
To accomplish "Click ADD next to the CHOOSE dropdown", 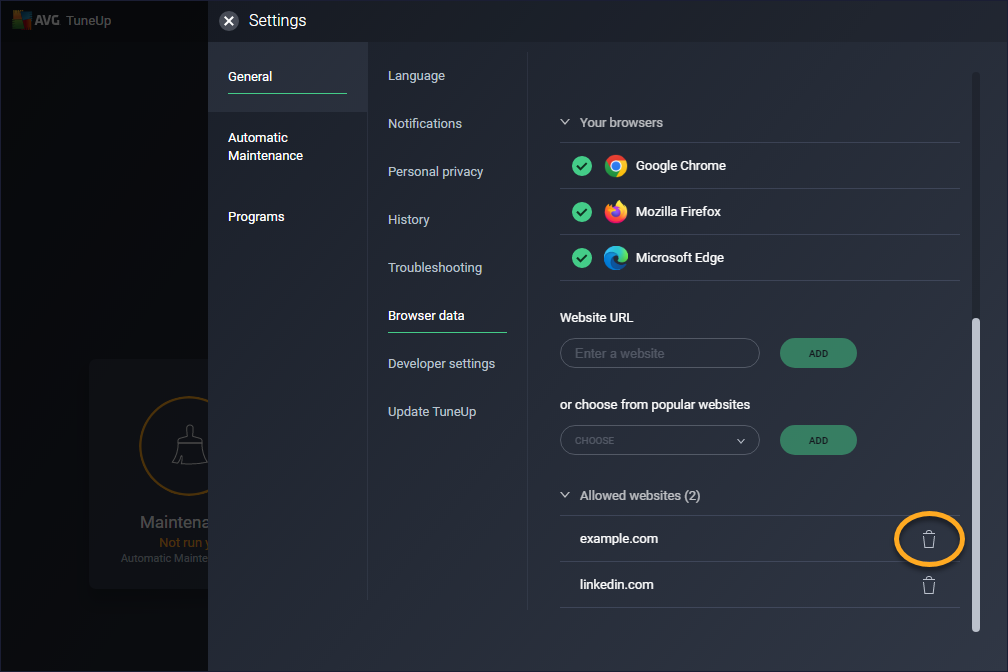I will point(818,440).
